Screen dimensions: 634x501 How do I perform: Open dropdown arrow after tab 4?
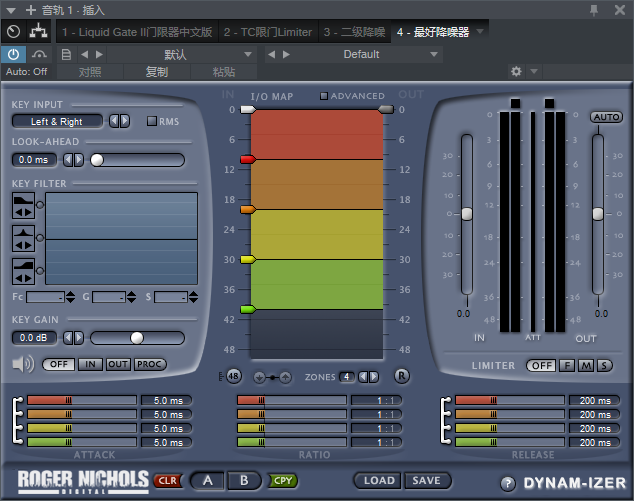click(x=480, y=31)
